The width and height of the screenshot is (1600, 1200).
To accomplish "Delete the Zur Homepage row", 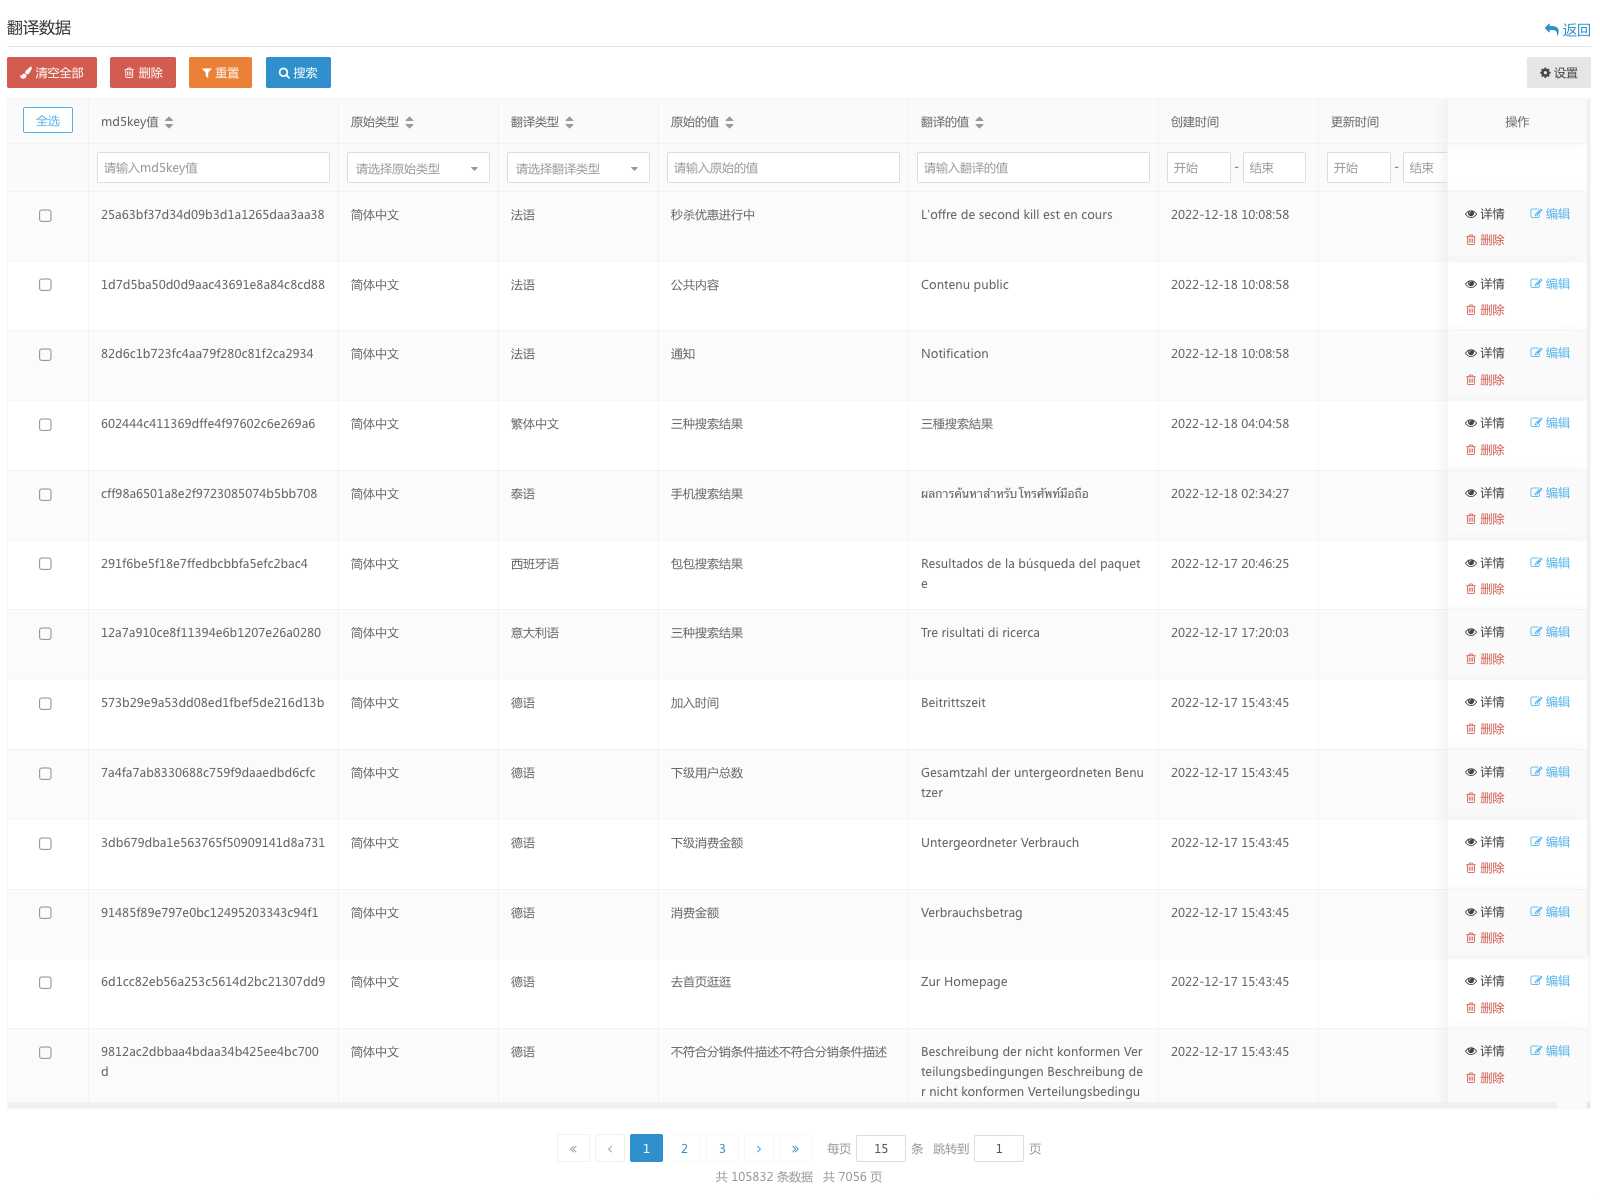I will 1485,1008.
